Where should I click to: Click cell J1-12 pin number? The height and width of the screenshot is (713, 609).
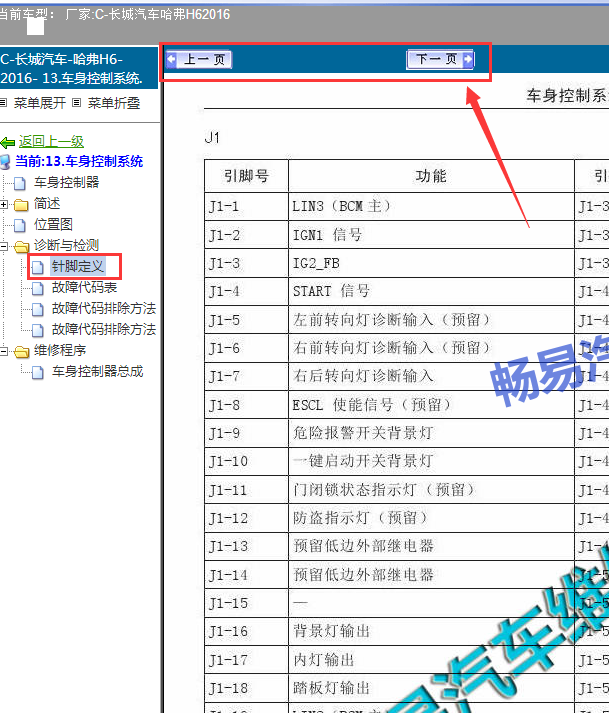point(247,518)
